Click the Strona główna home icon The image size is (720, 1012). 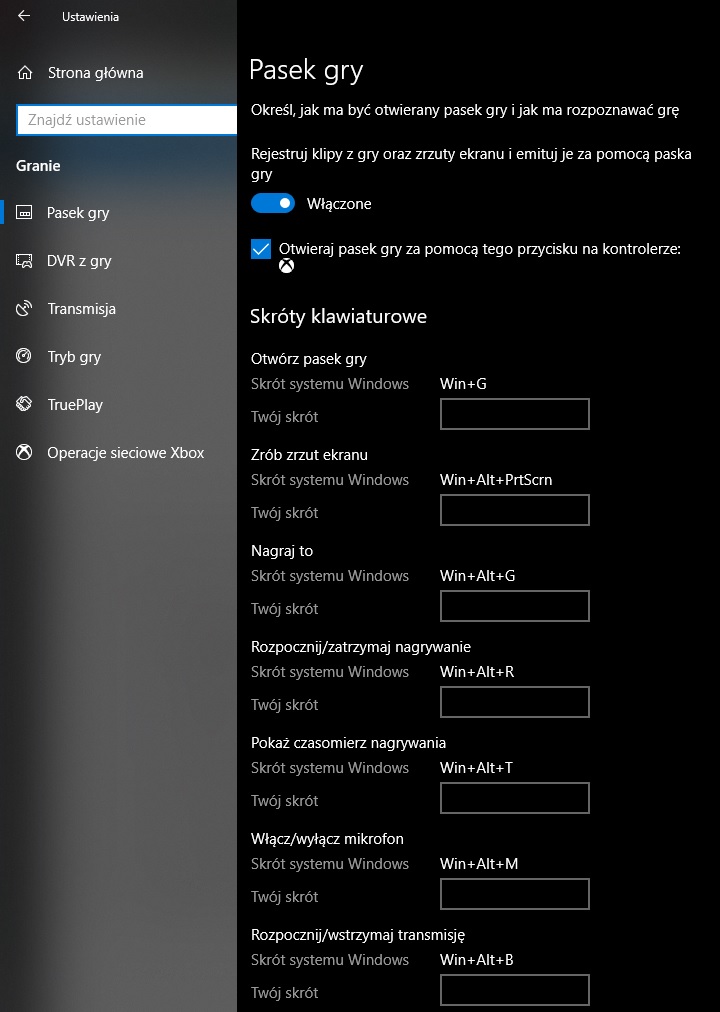[x=25, y=73]
